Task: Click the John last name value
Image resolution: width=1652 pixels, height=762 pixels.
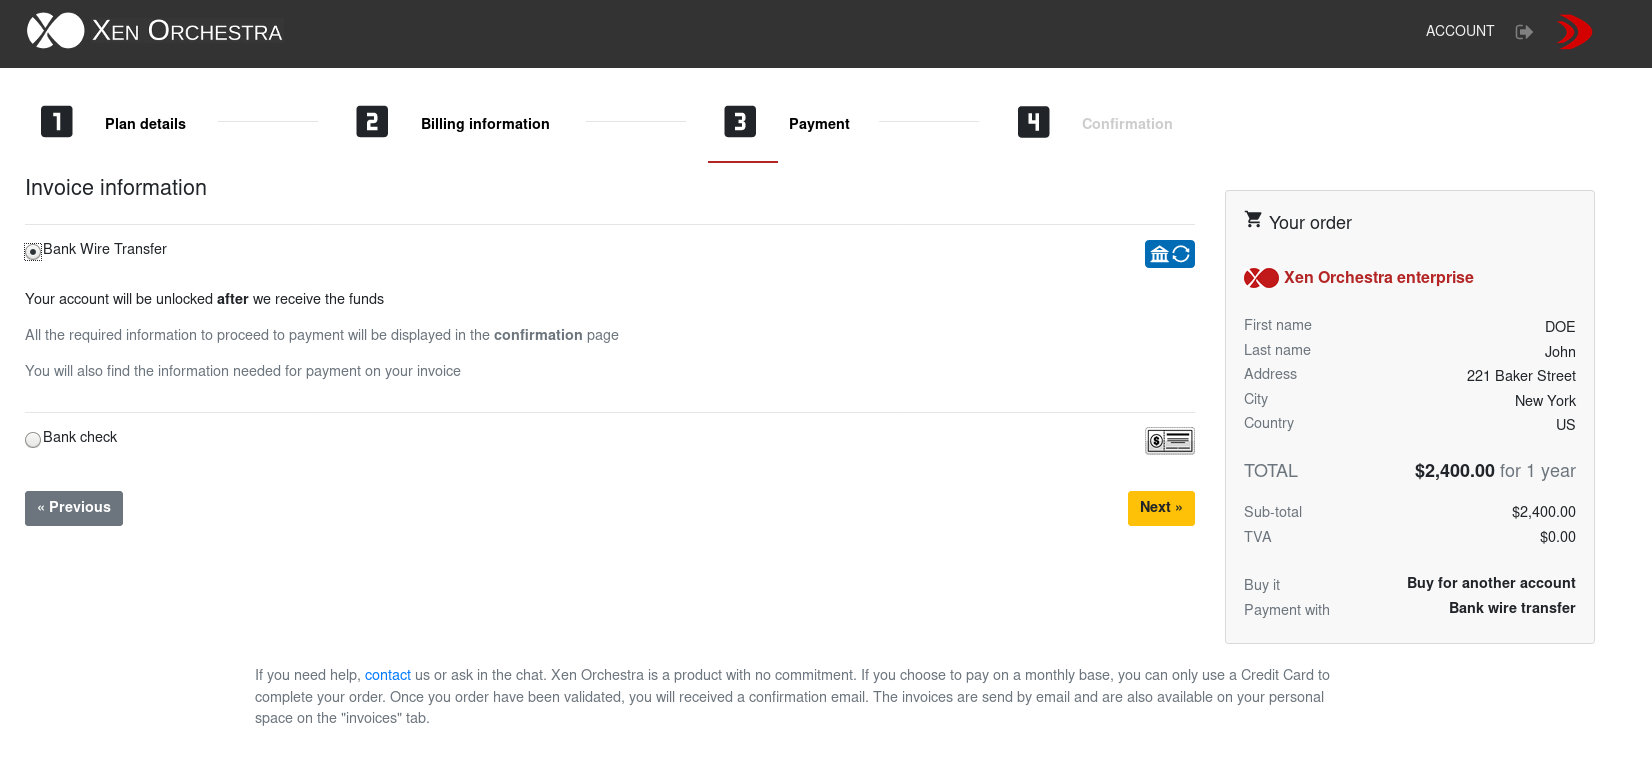Action: (1560, 352)
